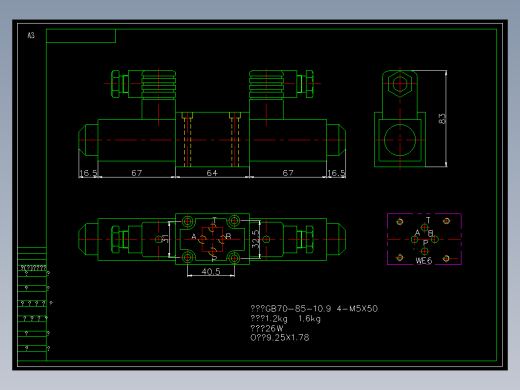The image size is (520, 390).
Task: Click the 40.5 bolt spacing dimension
Action: coord(211,272)
